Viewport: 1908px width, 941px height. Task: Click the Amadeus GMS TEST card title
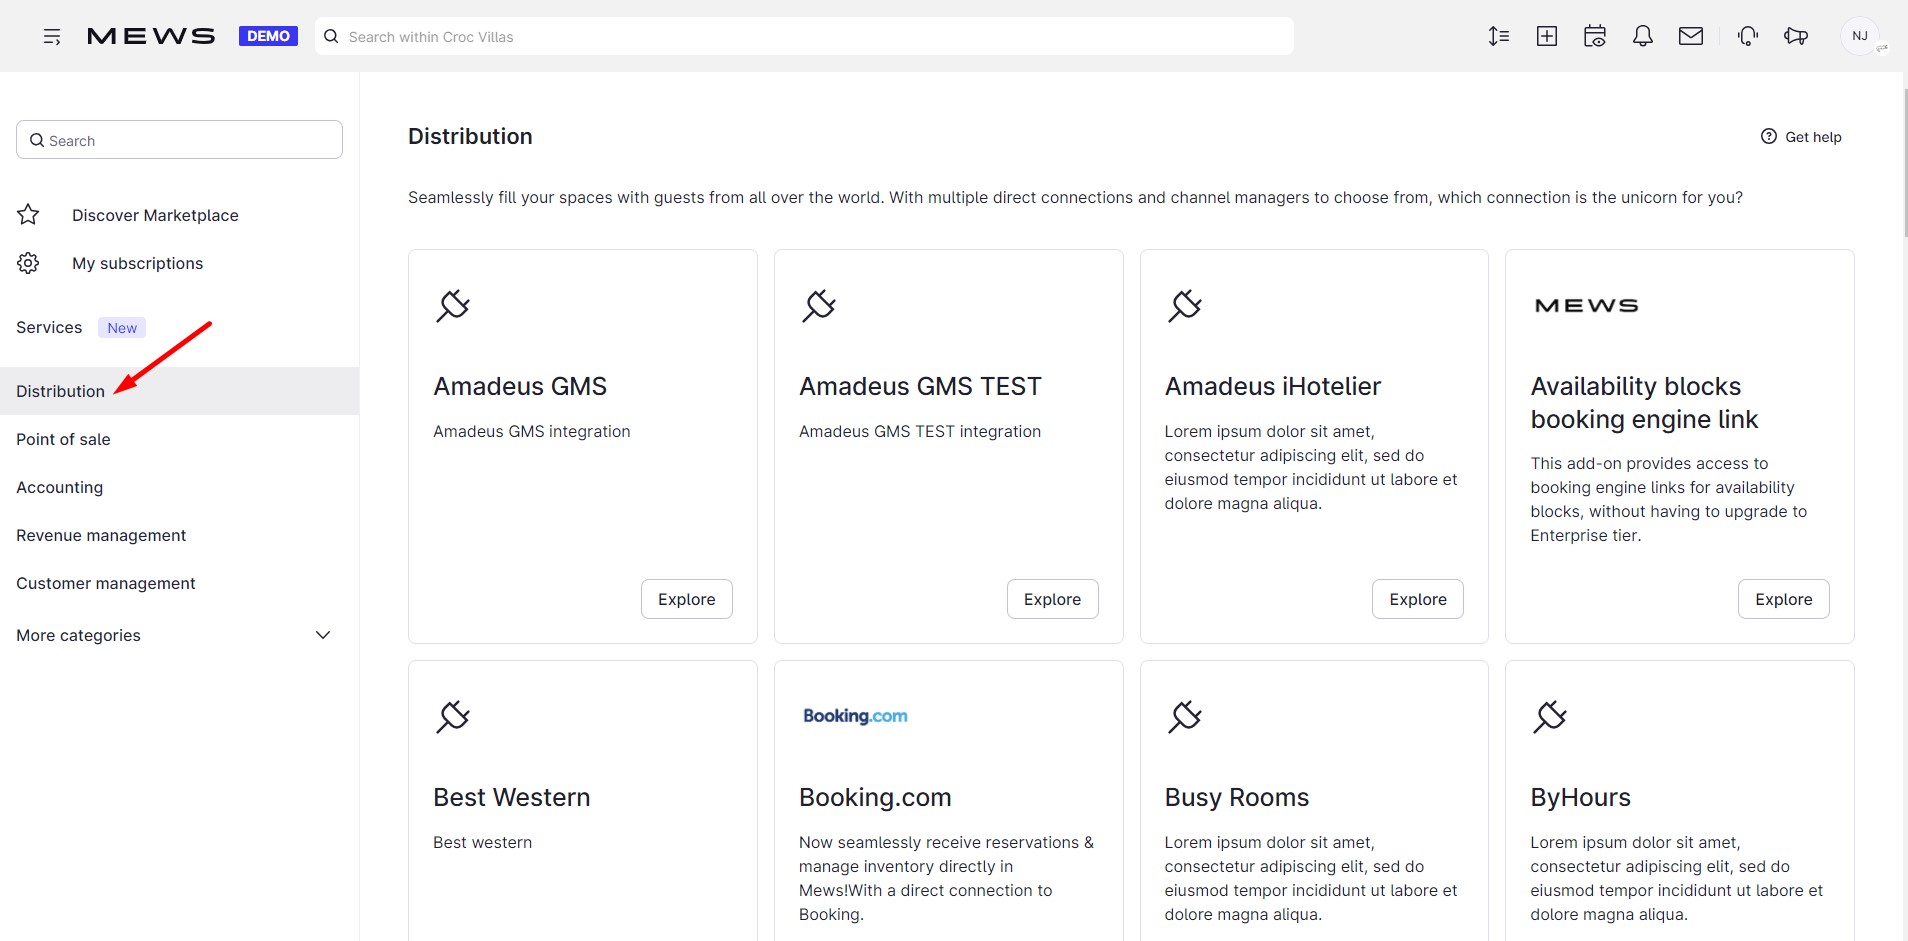[x=920, y=386]
